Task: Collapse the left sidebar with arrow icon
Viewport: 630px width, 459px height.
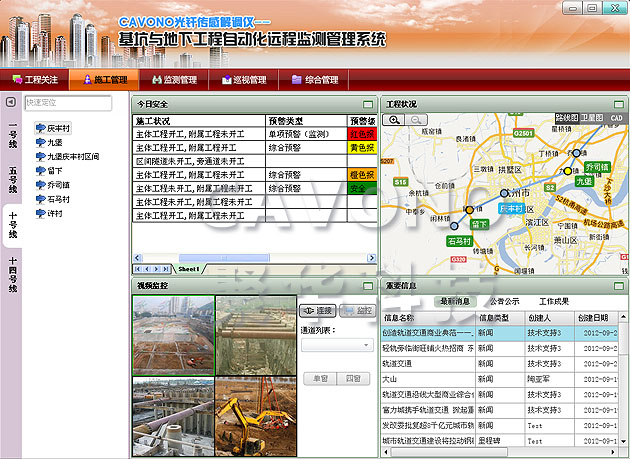Action: tap(9, 102)
